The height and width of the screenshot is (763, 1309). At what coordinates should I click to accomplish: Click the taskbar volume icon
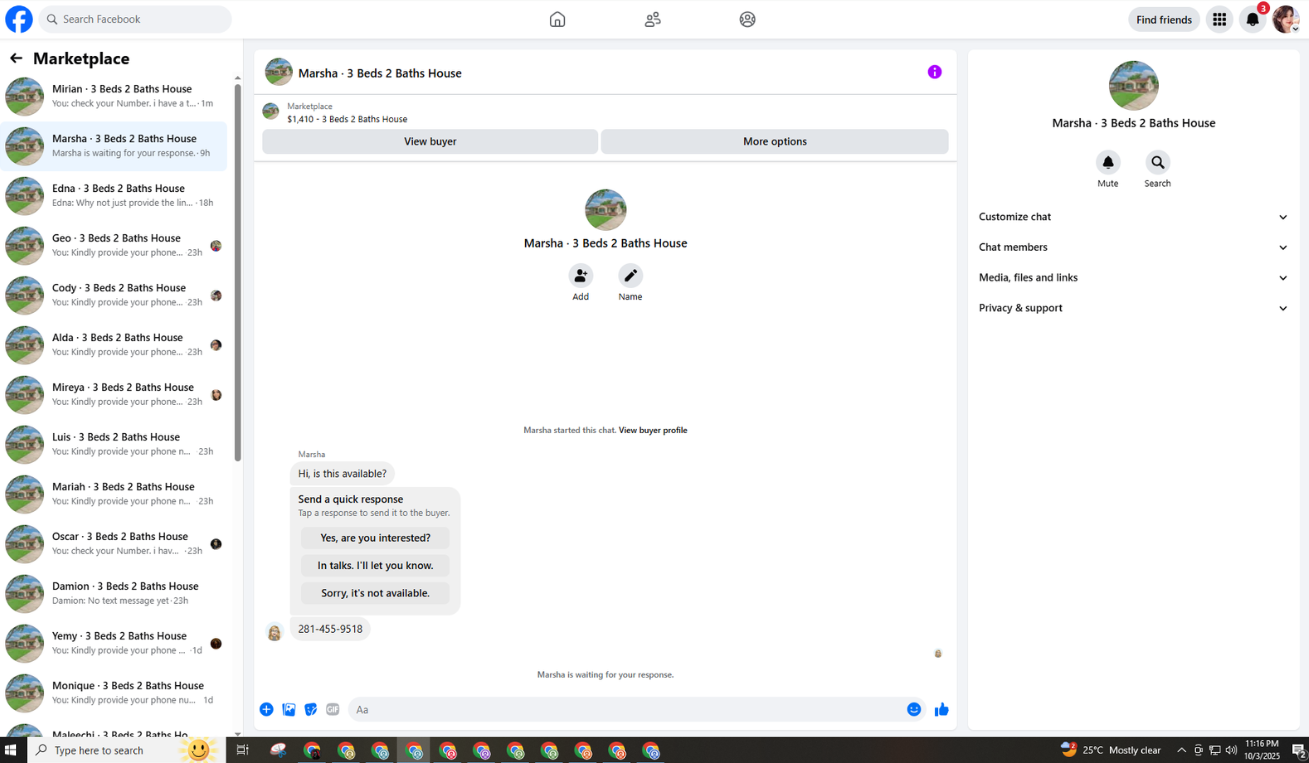[x=1231, y=750]
